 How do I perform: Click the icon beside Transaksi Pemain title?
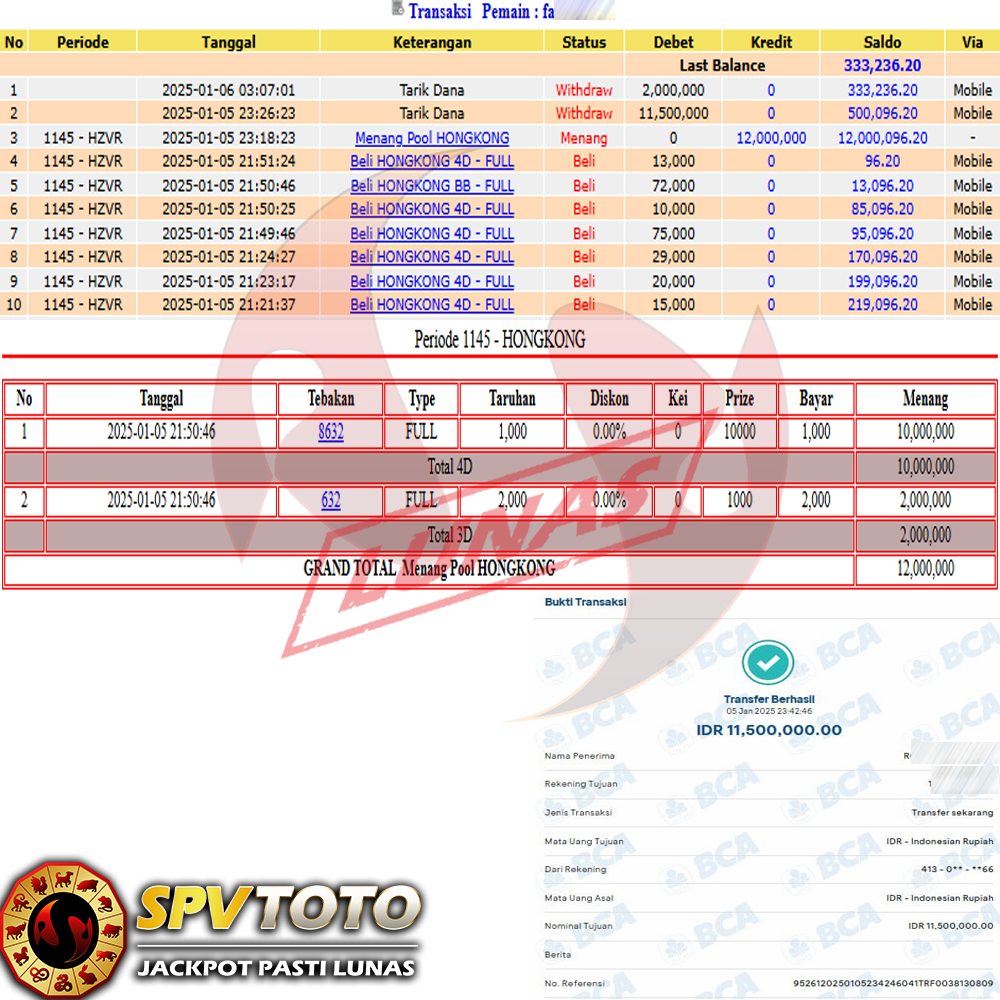pos(398,10)
